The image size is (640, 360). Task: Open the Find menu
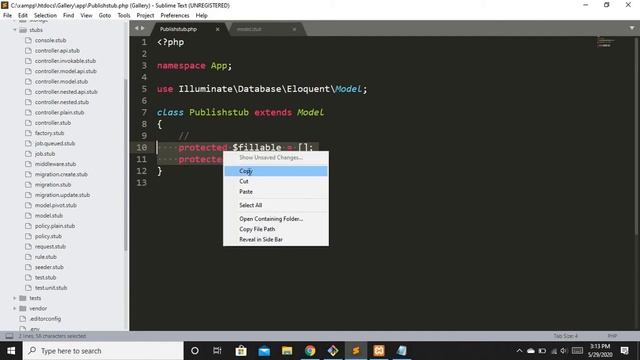pyautogui.click(x=69, y=16)
